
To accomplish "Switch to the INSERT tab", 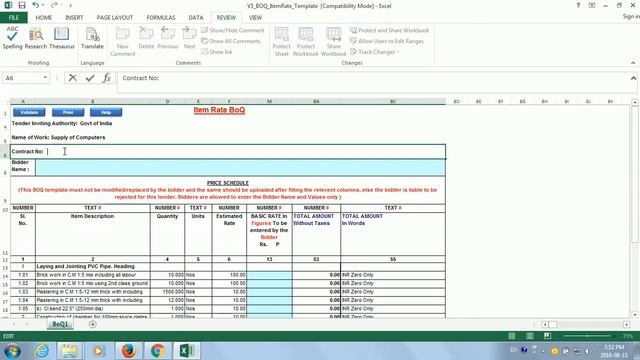I will click(74, 18).
